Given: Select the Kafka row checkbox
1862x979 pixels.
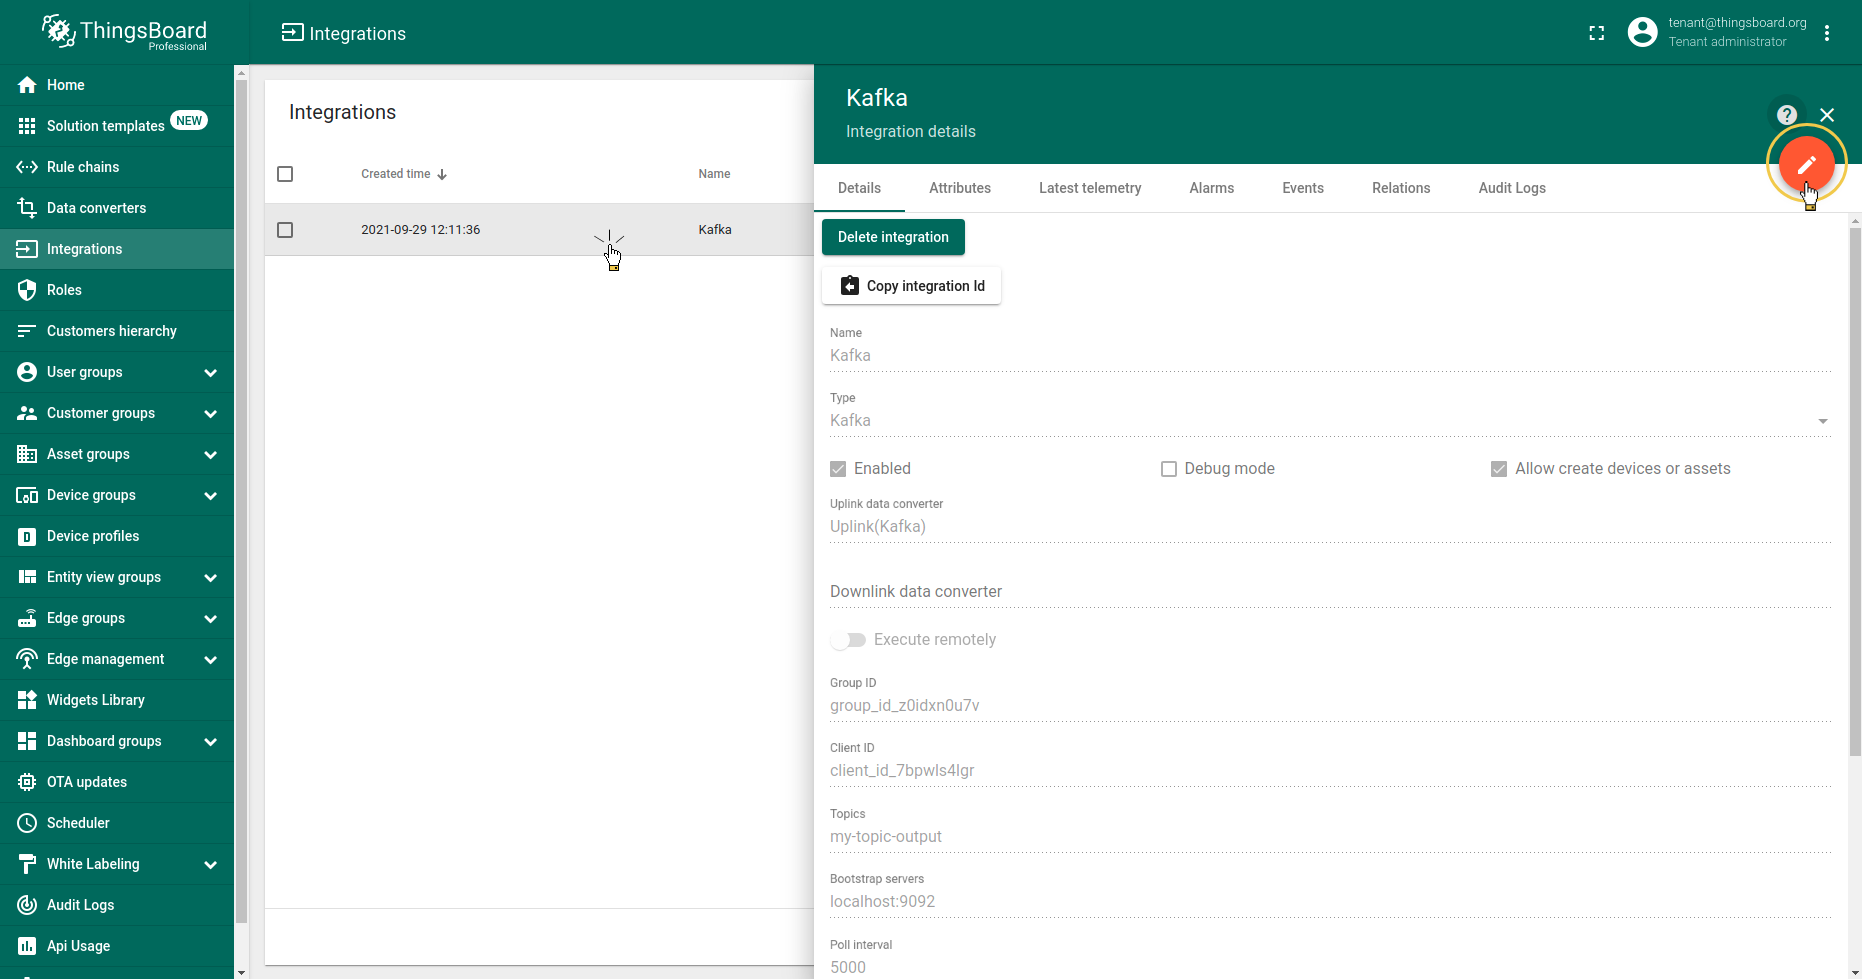Looking at the screenshot, I should [x=285, y=230].
